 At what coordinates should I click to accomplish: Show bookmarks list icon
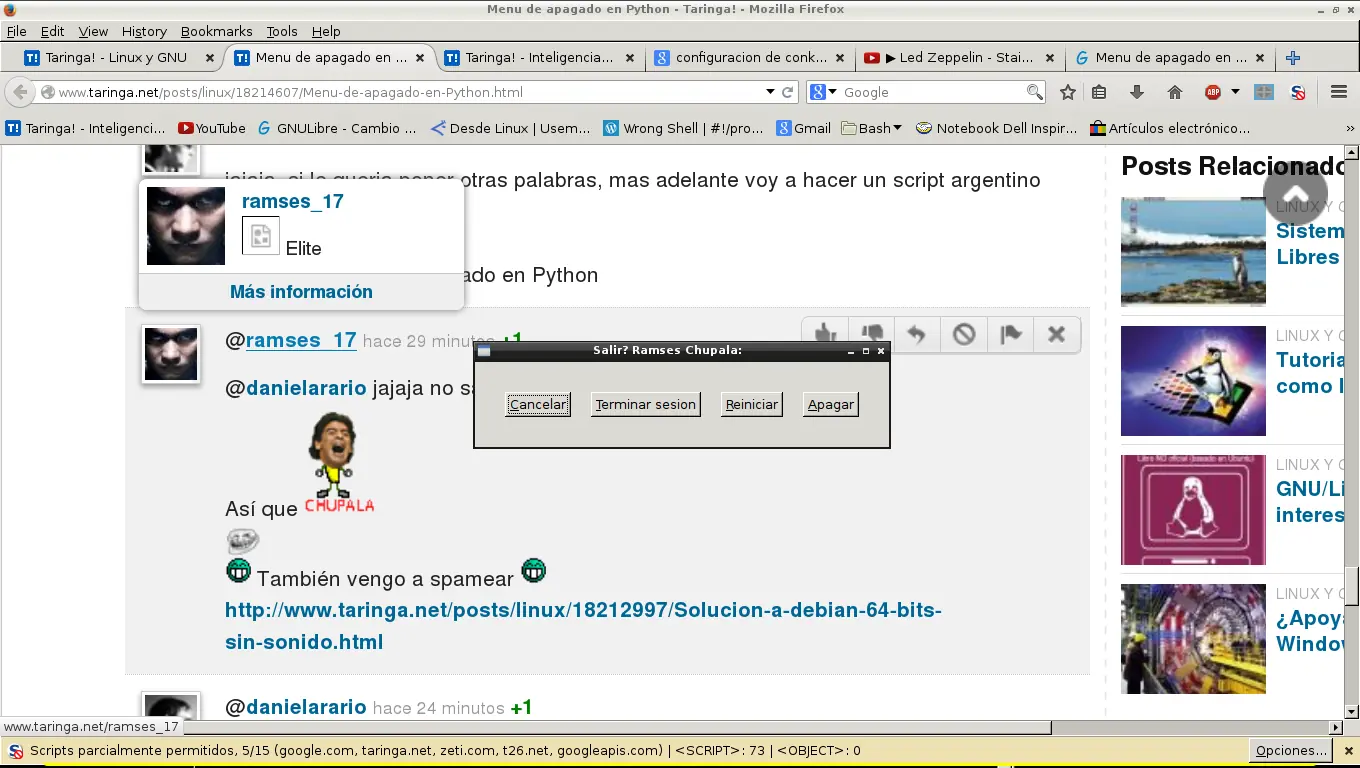[x=1099, y=92]
